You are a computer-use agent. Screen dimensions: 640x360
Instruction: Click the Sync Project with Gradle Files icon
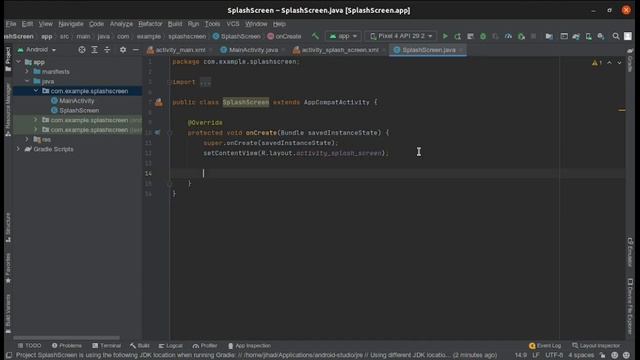pyautogui.click(x=576, y=36)
